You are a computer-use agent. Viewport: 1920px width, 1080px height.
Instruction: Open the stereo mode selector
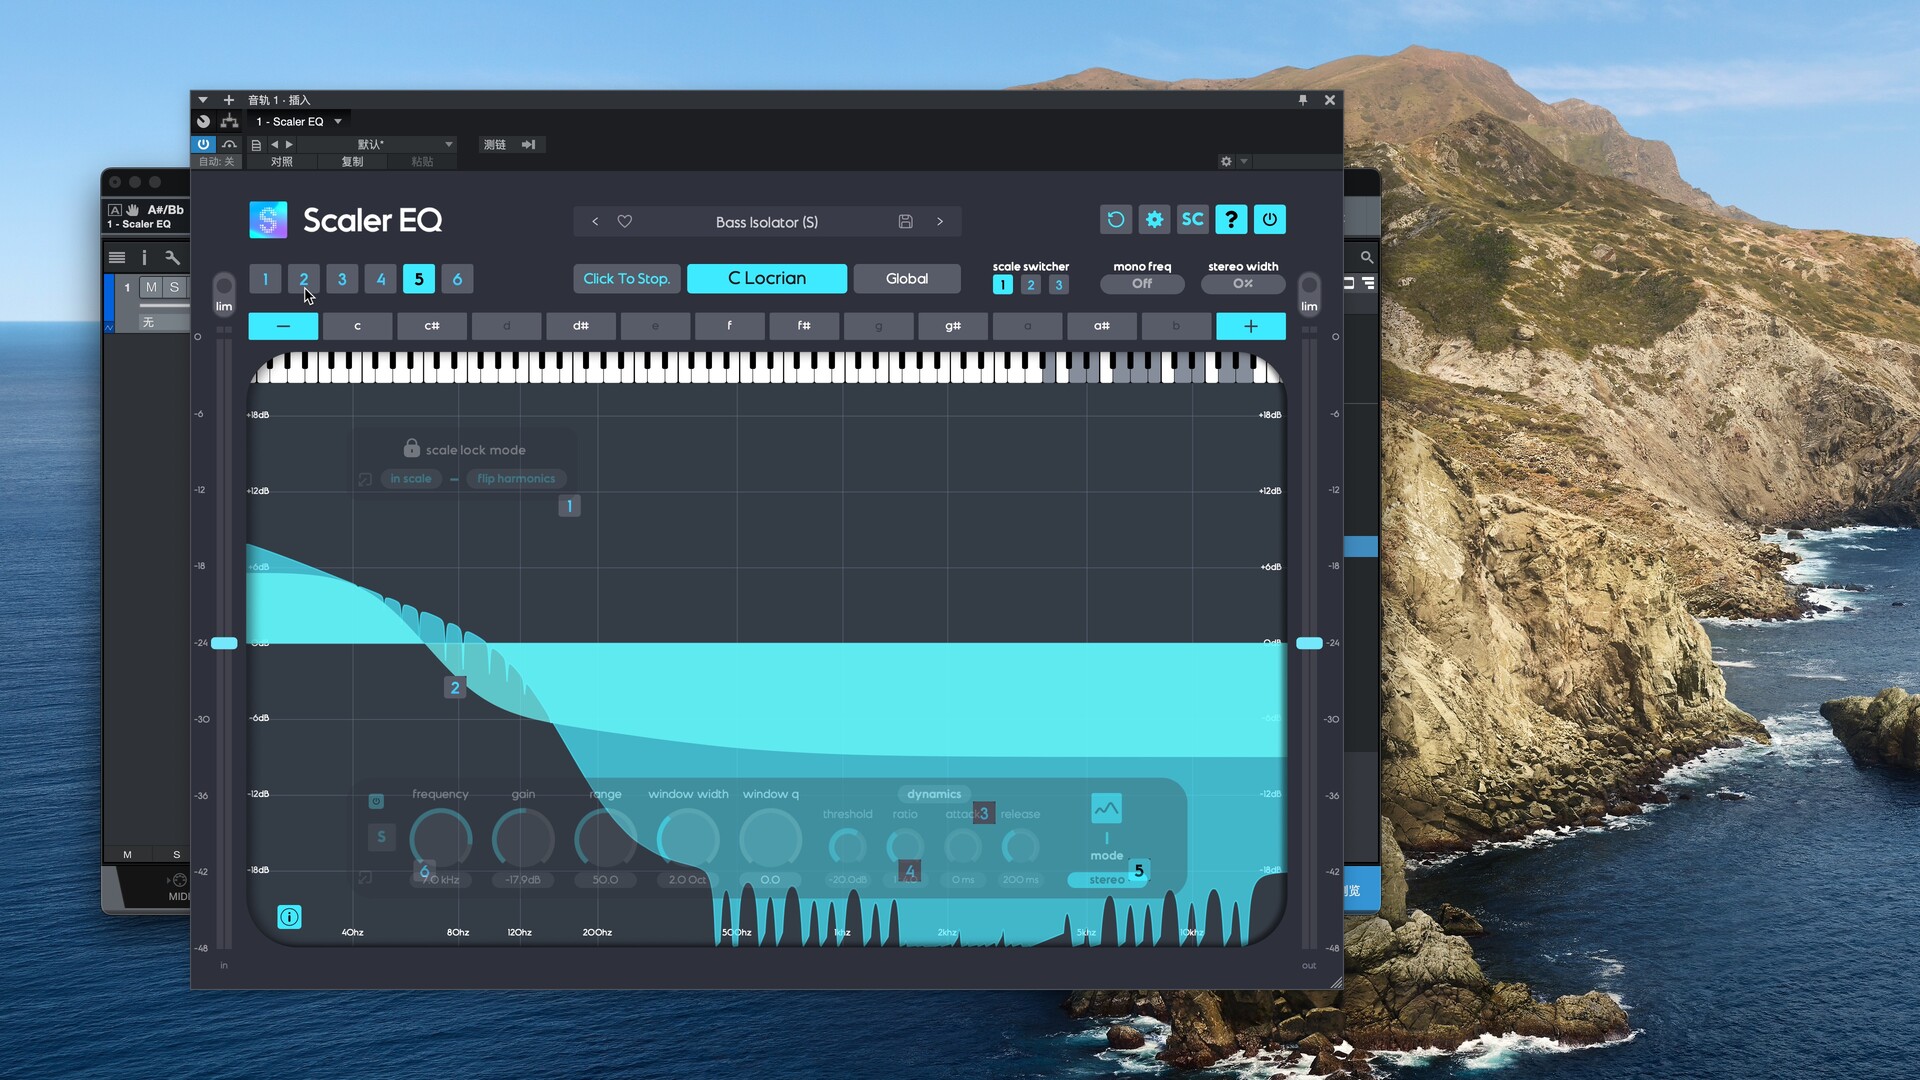point(1106,880)
